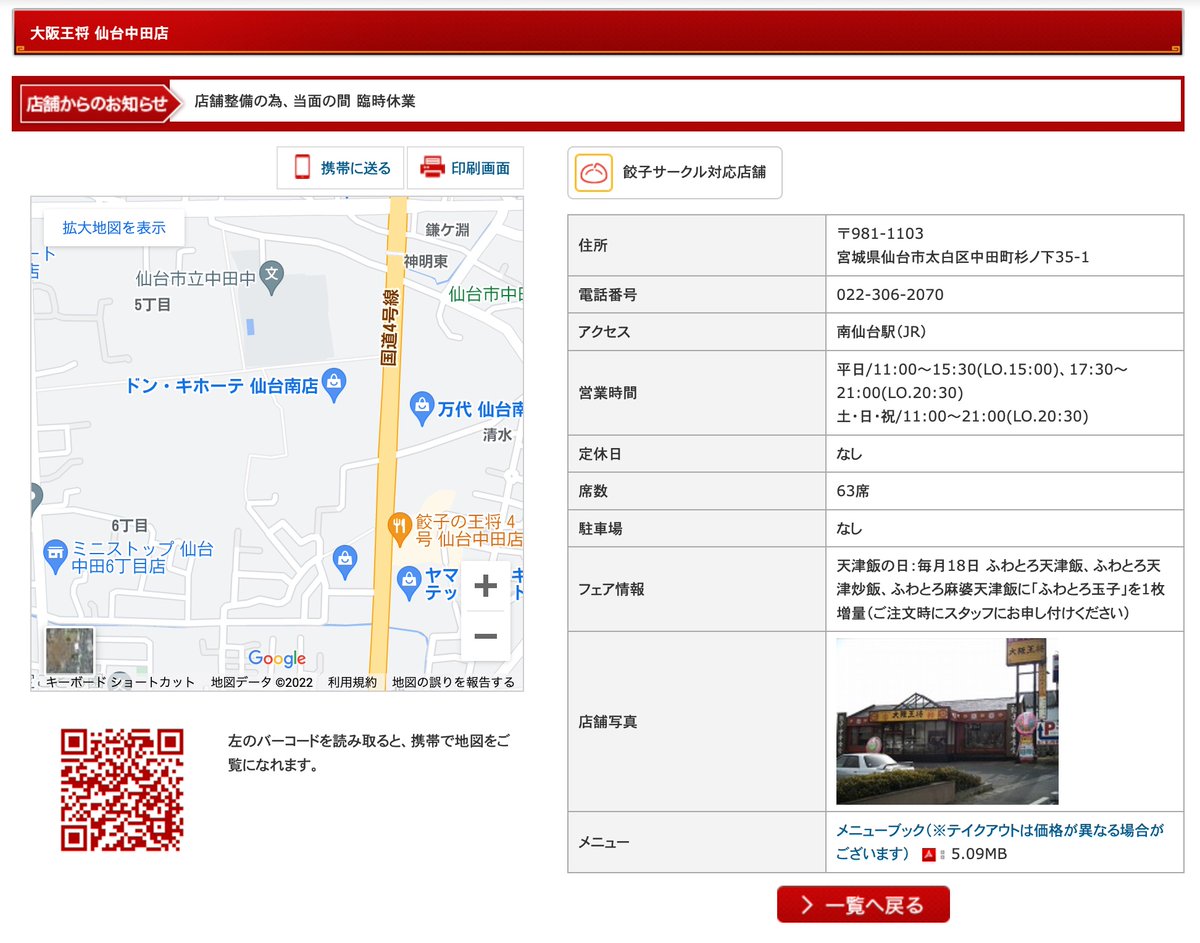Select the 万代 shopping bag pin
Viewport: 1200px width, 943px height.
click(x=422, y=406)
